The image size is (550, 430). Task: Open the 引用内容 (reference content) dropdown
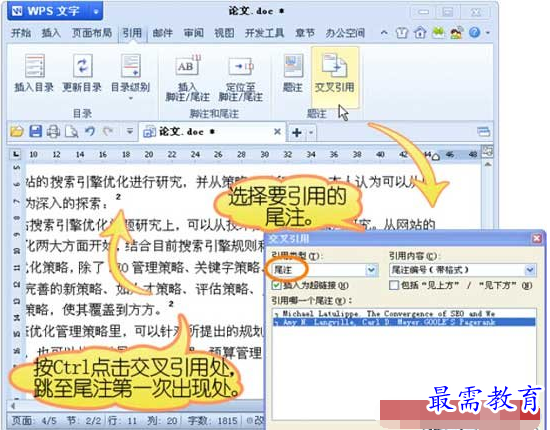point(530,270)
